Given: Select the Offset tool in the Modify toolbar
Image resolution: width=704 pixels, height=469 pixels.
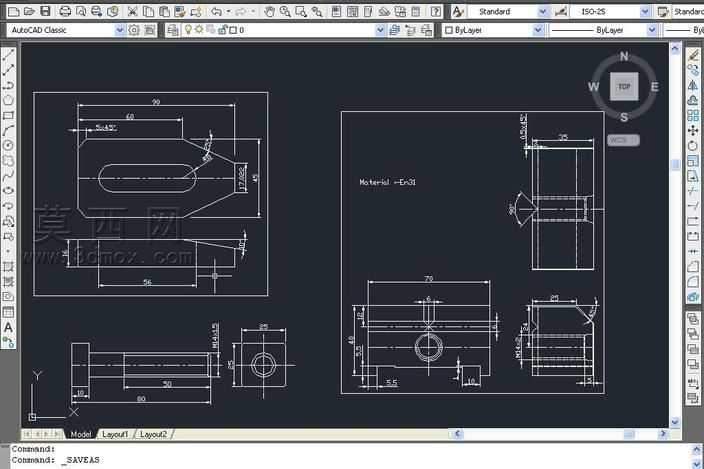Looking at the screenshot, I should pyautogui.click(x=693, y=100).
